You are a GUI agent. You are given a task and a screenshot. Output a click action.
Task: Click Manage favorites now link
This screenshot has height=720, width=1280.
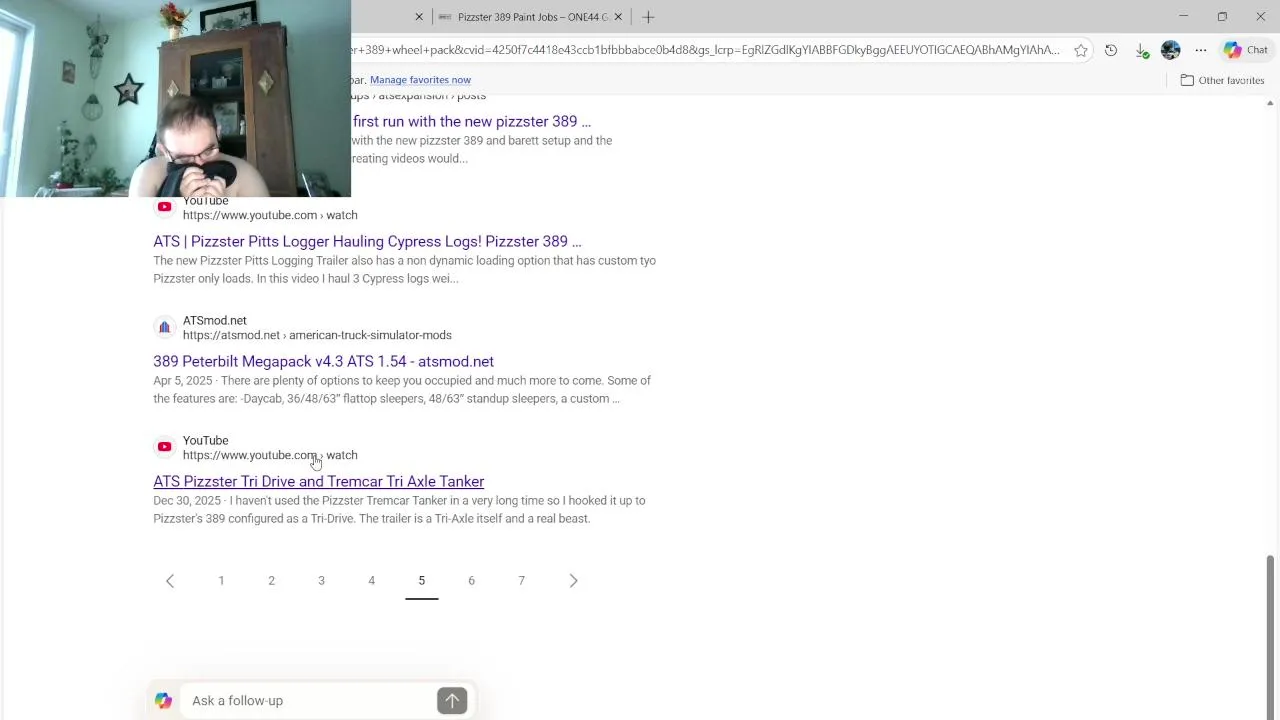(420, 80)
